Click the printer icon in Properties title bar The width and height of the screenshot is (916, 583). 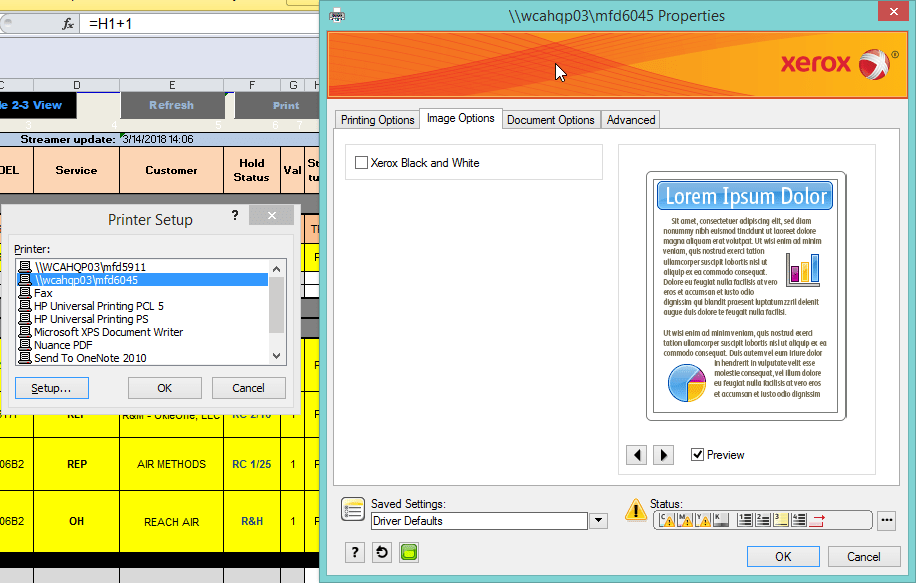pyautogui.click(x=337, y=15)
